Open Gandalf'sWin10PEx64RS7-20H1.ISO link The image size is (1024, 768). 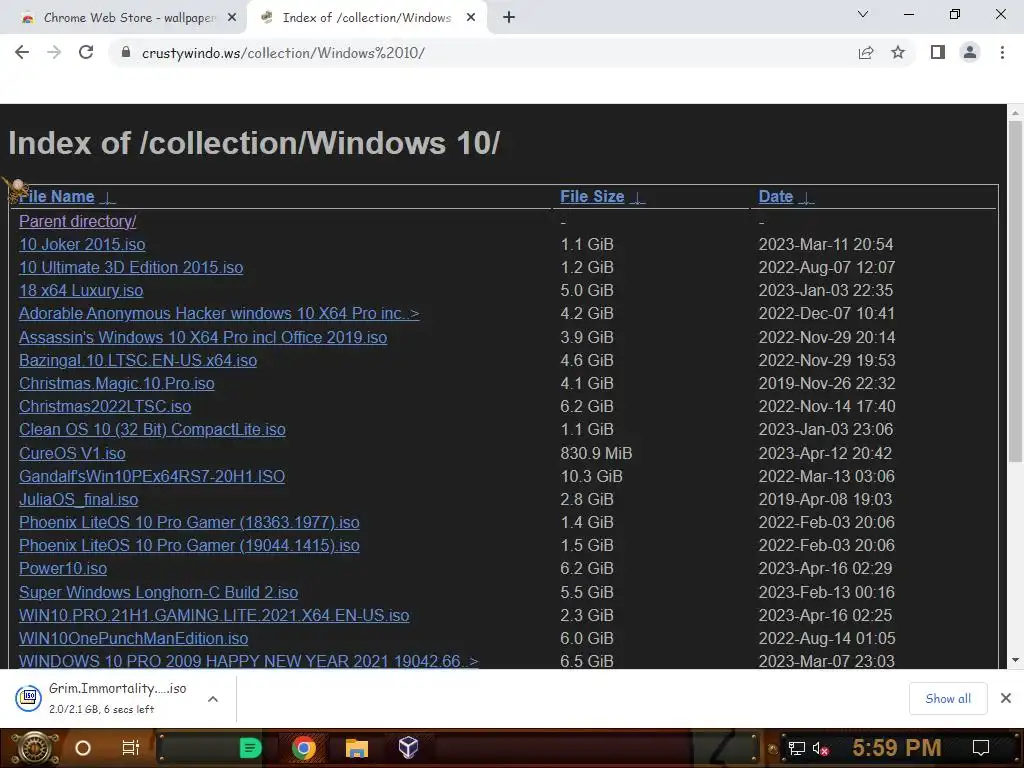point(152,476)
